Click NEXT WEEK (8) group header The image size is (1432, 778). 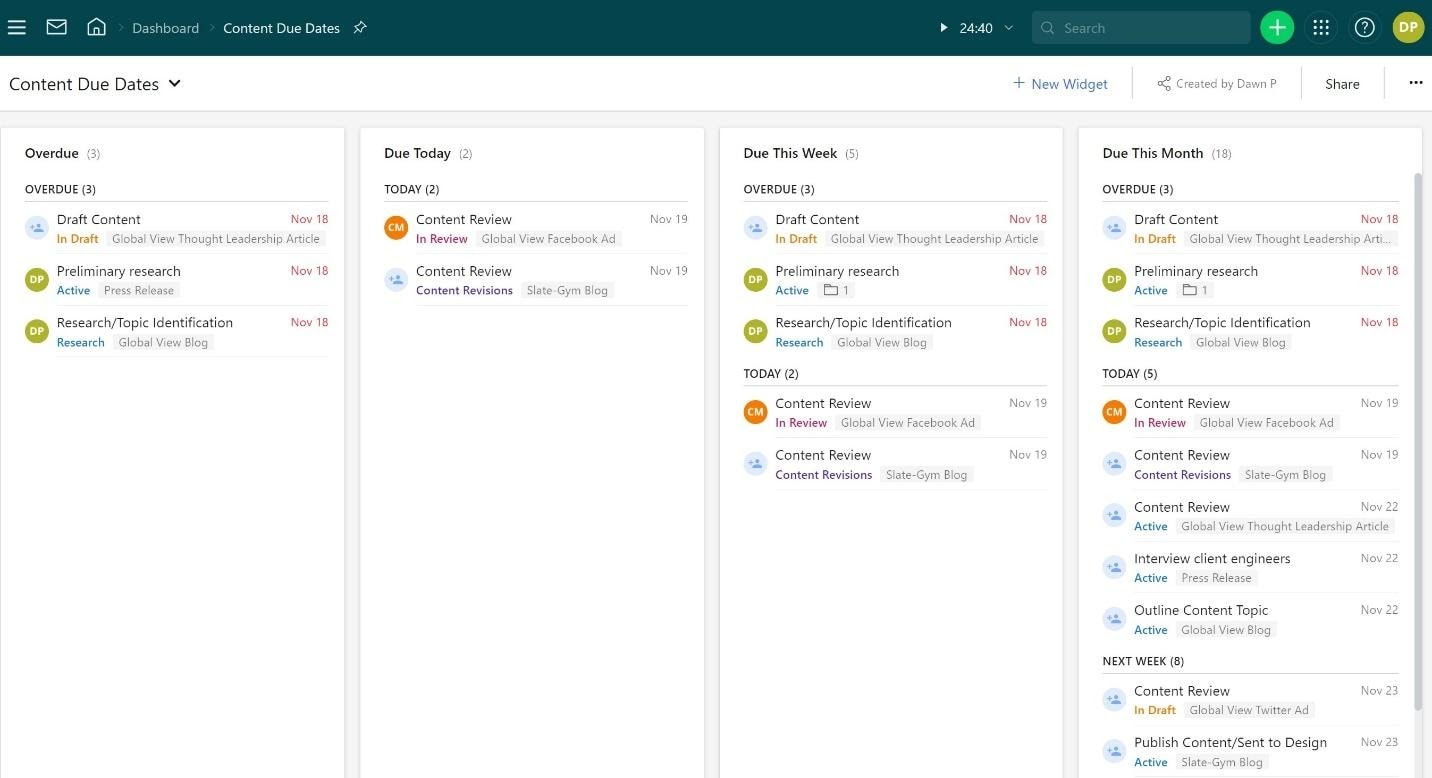tap(1143, 661)
